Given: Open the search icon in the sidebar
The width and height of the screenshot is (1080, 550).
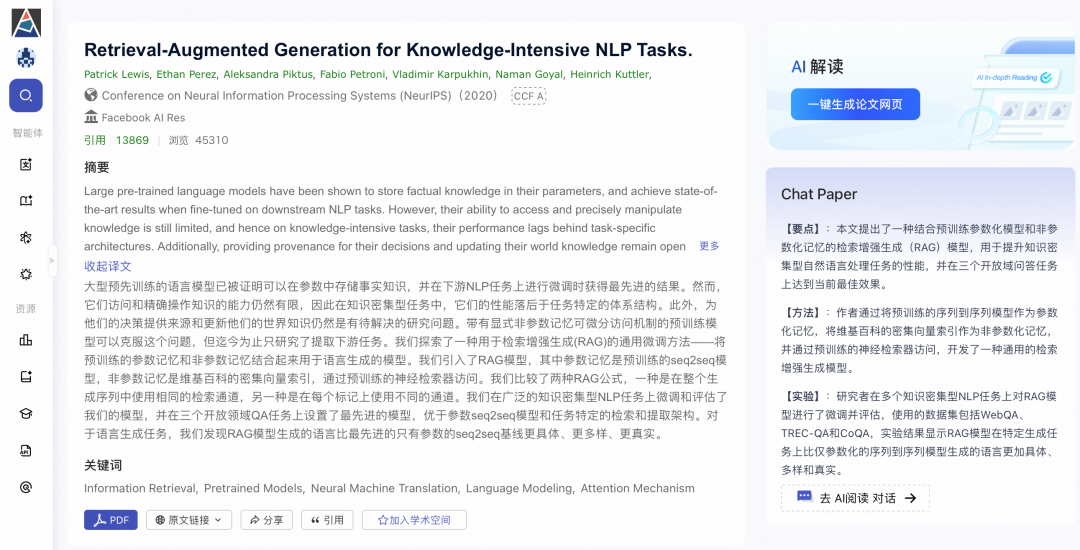Looking at the screenshot, I should pos(26,96).
